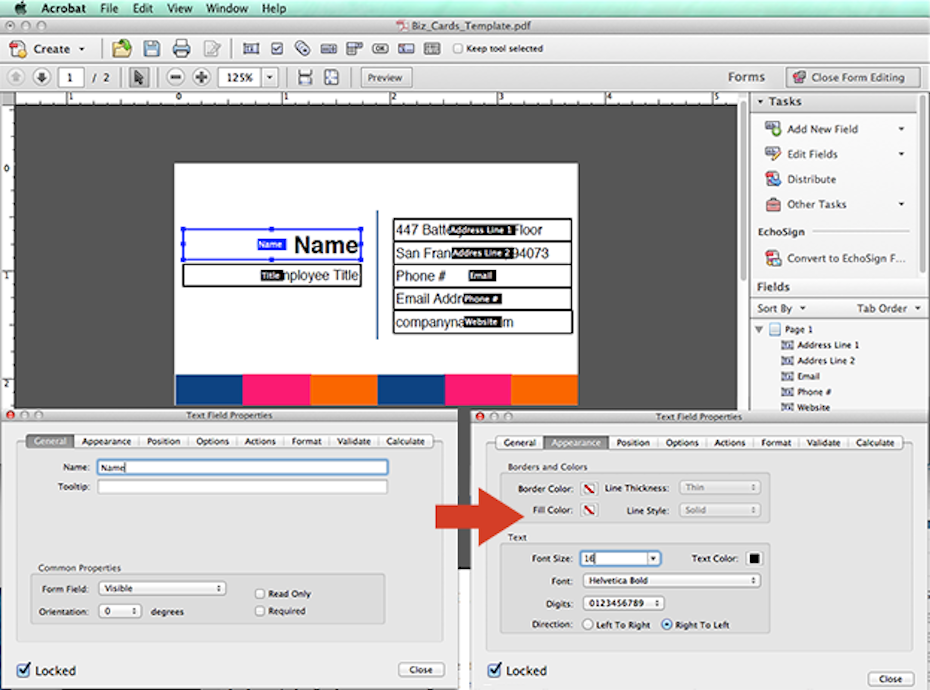930x690 pixels.
Task: Enable the Keep tool selected checkbox
Action: click(458, 48)
